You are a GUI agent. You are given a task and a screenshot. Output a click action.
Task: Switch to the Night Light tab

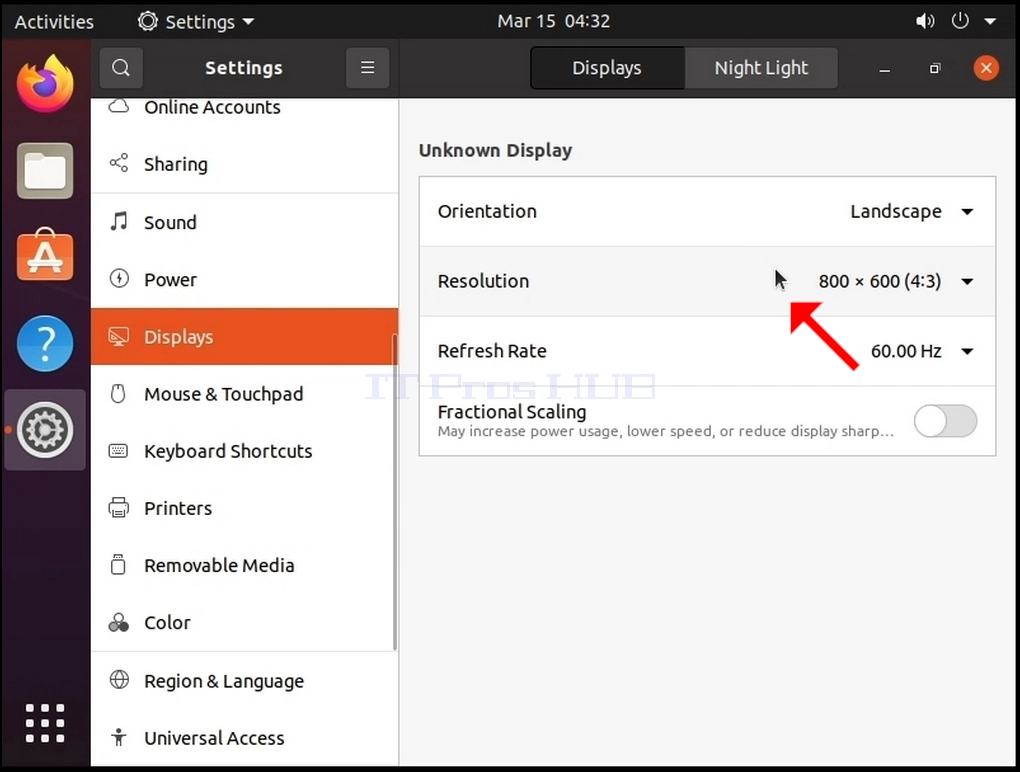tap(761, 68)
